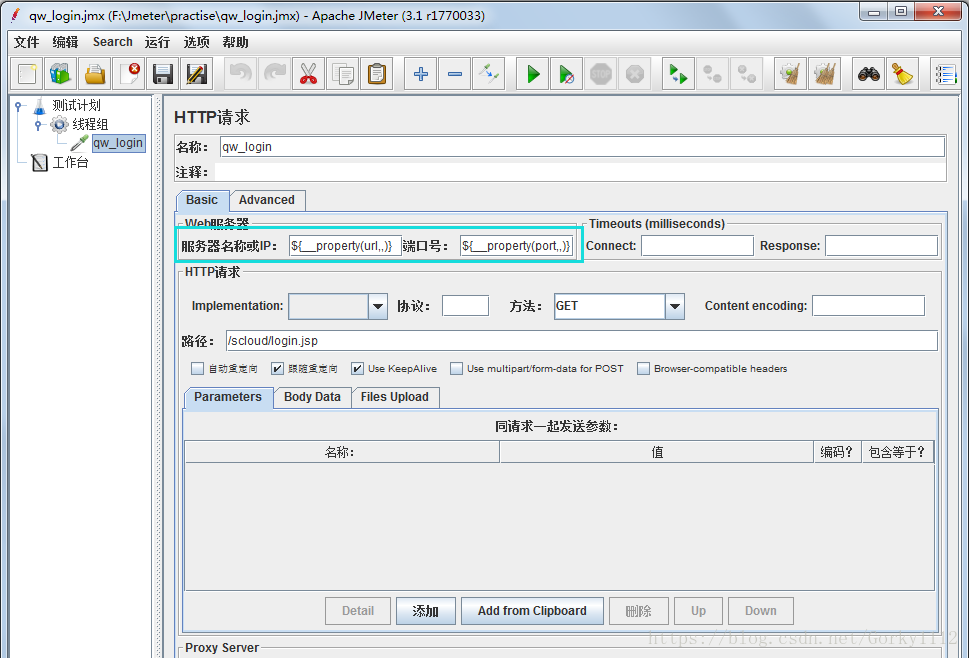Viewport: 969px width, 658px height.
Task: Click the Clear all results icon
Action: point(824,75)
